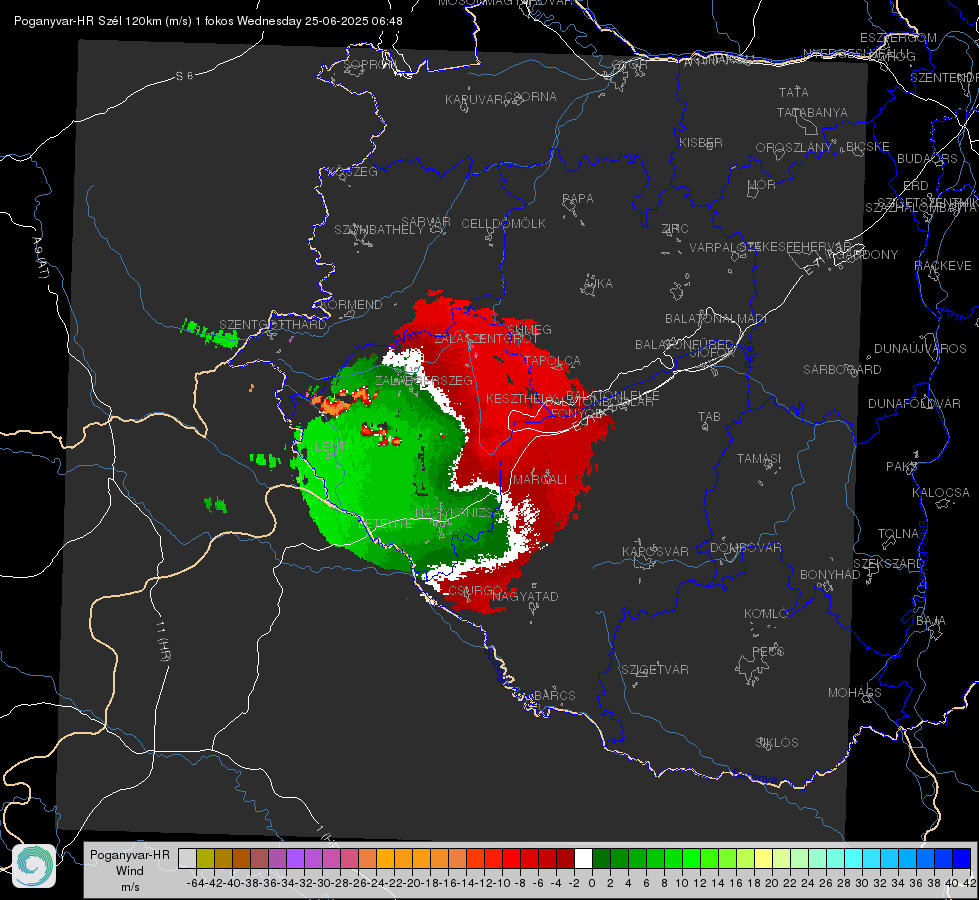Image resolution: width=979 pixels, height=900 pixels.
Task: Select the OROSZLANY label
Action: pyautogui.click(x=794, y=147)
